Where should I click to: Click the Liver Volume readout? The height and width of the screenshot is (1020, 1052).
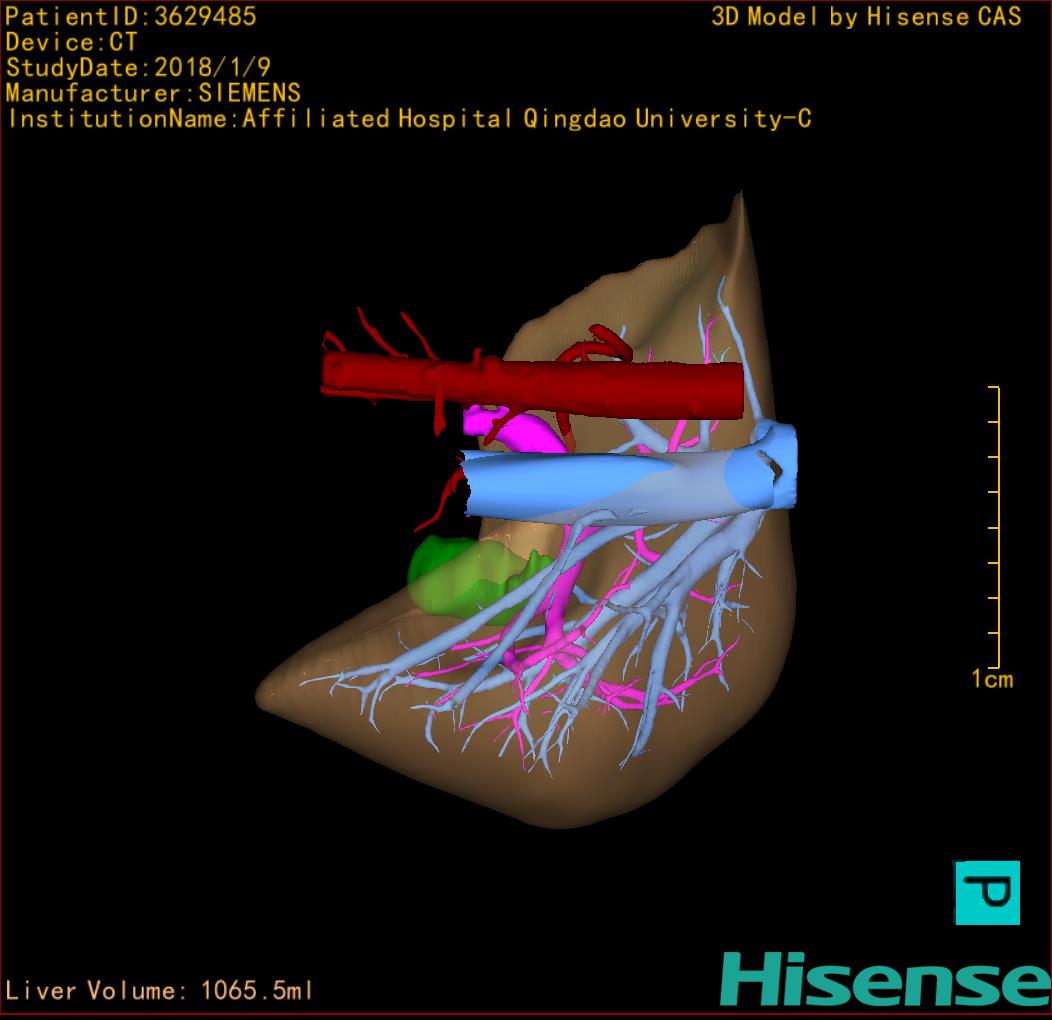coord(160,991)
